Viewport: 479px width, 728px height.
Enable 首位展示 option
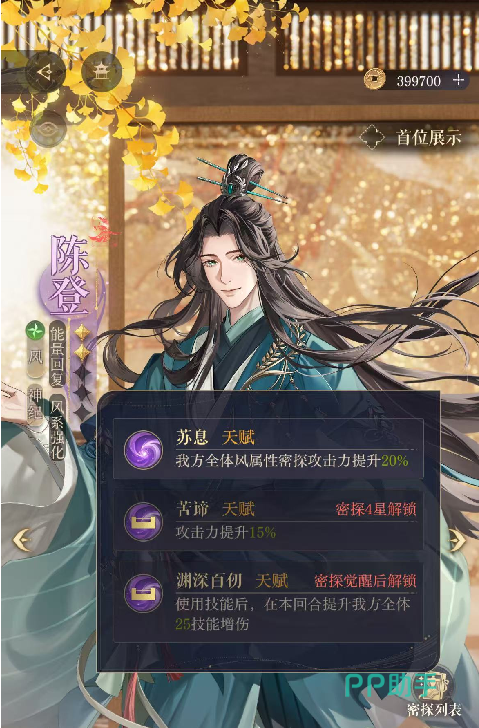point(411,137)
